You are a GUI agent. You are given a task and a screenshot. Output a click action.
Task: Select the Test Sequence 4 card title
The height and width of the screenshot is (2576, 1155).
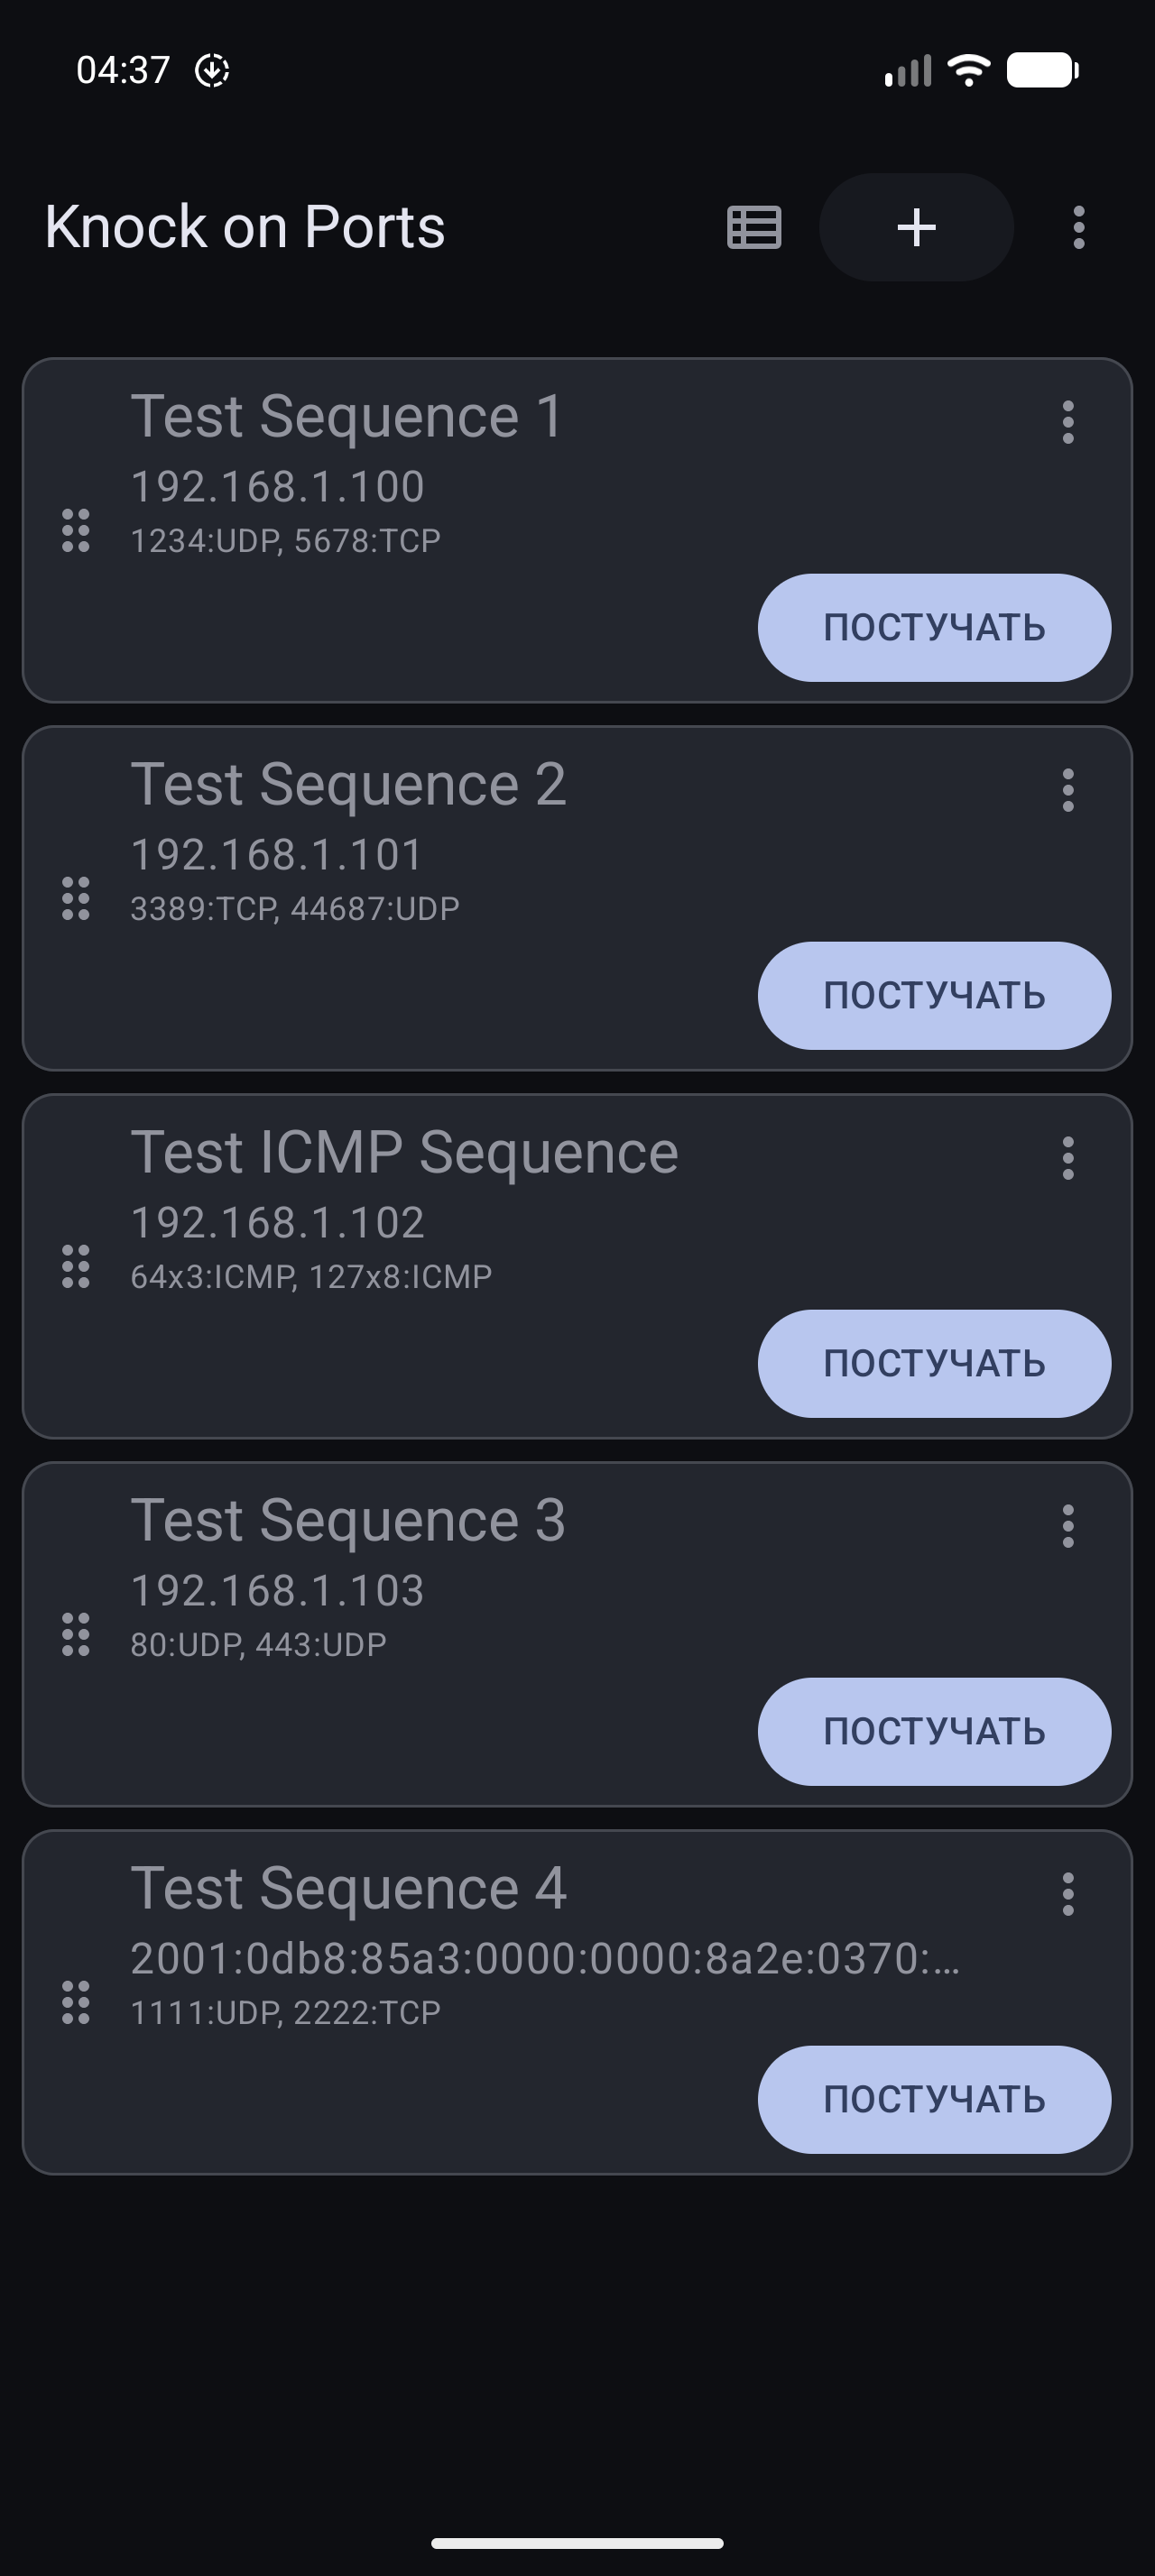pos(348,1888)
